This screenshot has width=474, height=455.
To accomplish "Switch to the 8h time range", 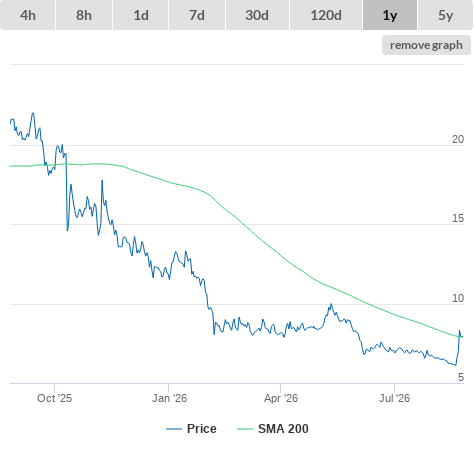I will coord(84,15).
